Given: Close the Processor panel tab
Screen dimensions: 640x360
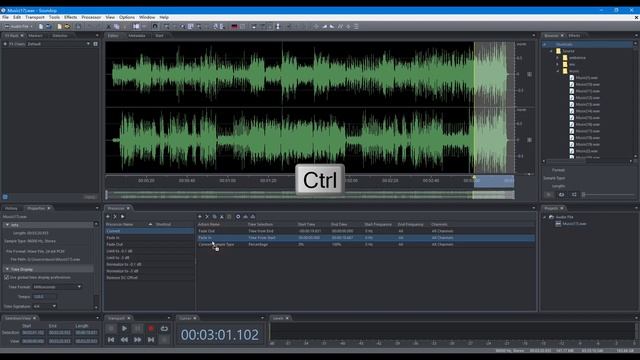Looking at the screenshot, I should pos(128,208).
